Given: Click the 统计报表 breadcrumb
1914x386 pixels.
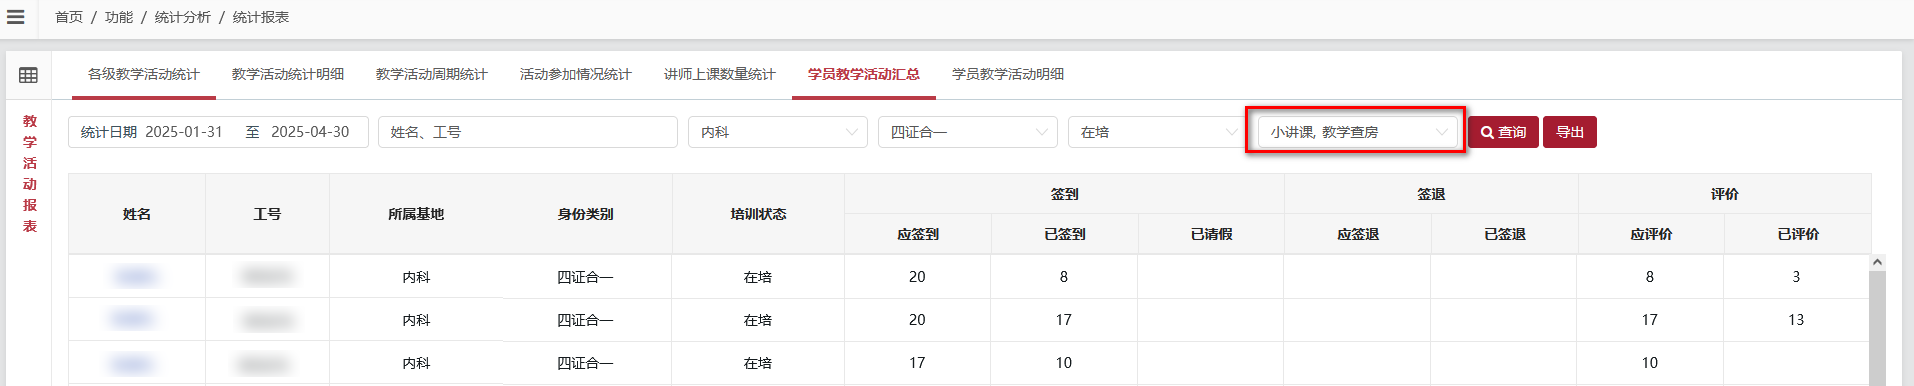Looking at the screenshot, I should 261,17.
